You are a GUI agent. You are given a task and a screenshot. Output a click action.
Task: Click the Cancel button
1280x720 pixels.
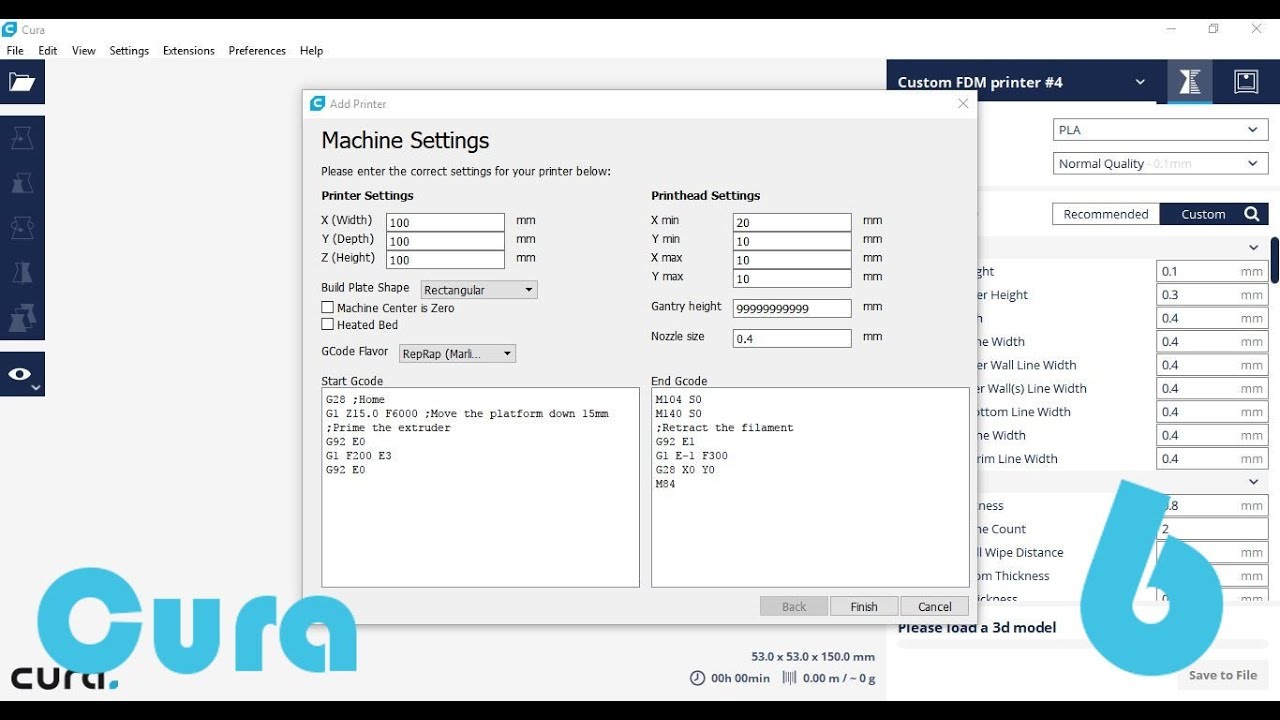[933, 606]
